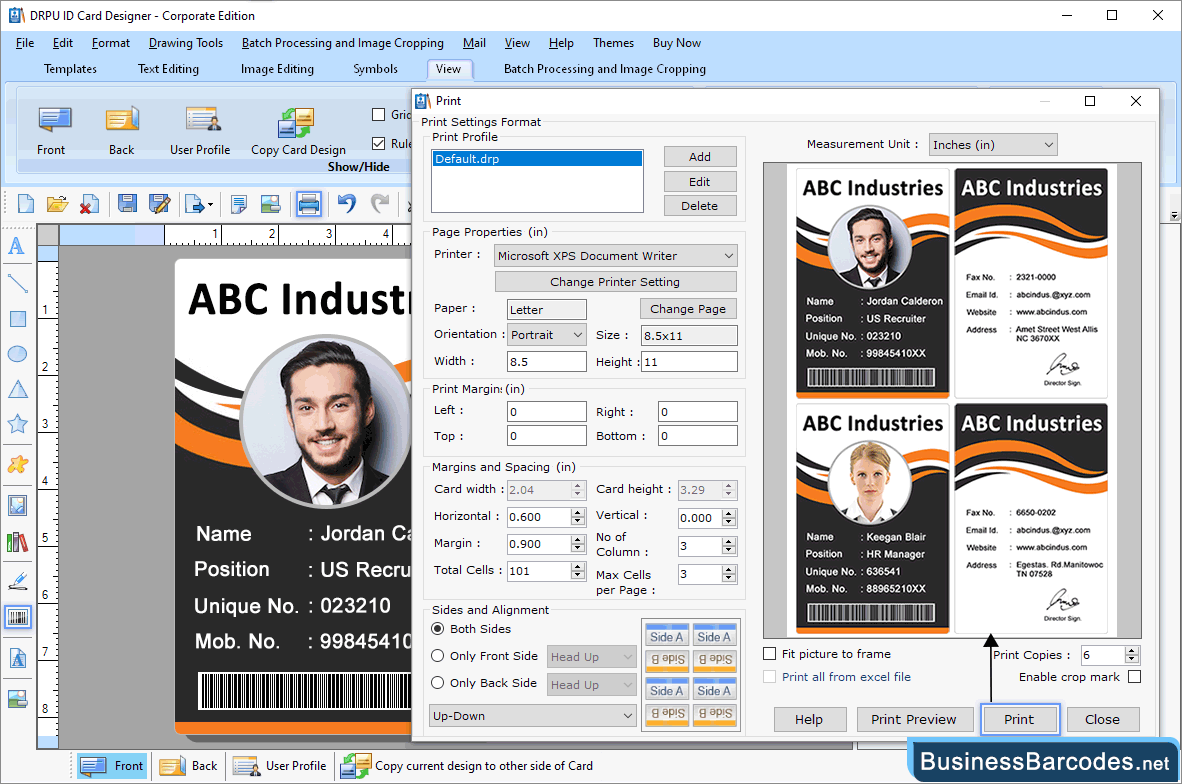Click the print toolbar icon
The width and height of the screenshot is (1182, 784).
(x=308, y=204)
